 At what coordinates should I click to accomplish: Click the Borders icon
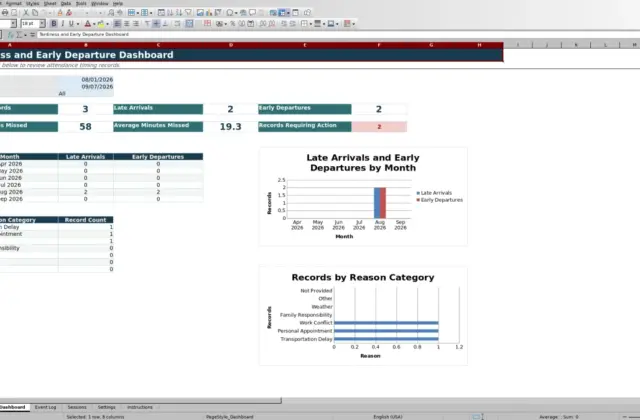[x=304, y=24]
